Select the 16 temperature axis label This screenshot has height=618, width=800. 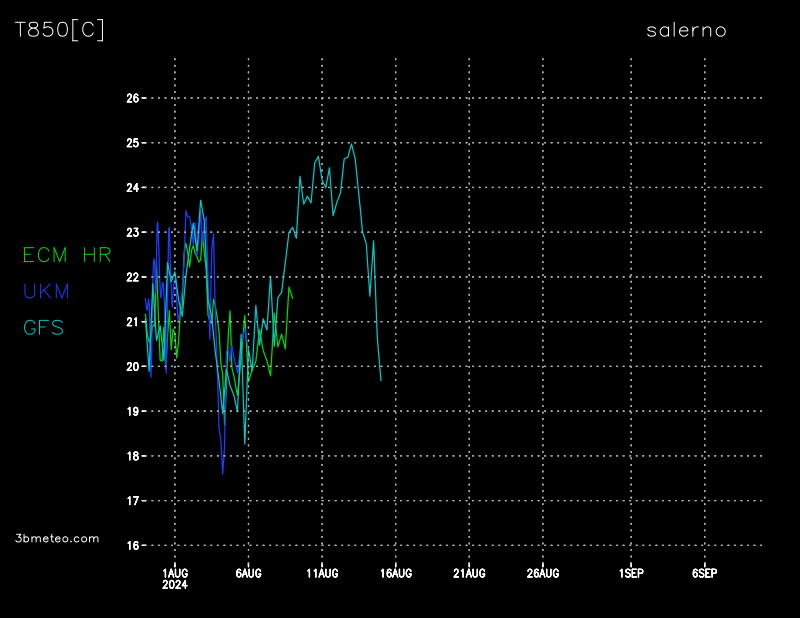[133, 545]
